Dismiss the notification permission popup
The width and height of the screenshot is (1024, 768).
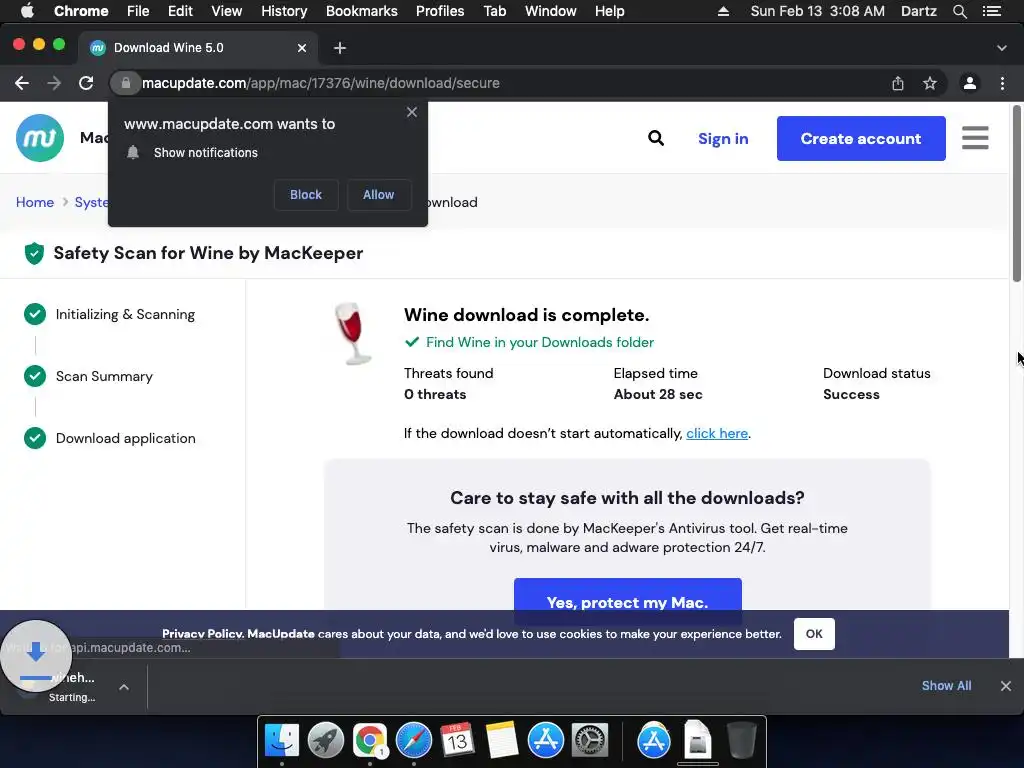tap(411, 112)
